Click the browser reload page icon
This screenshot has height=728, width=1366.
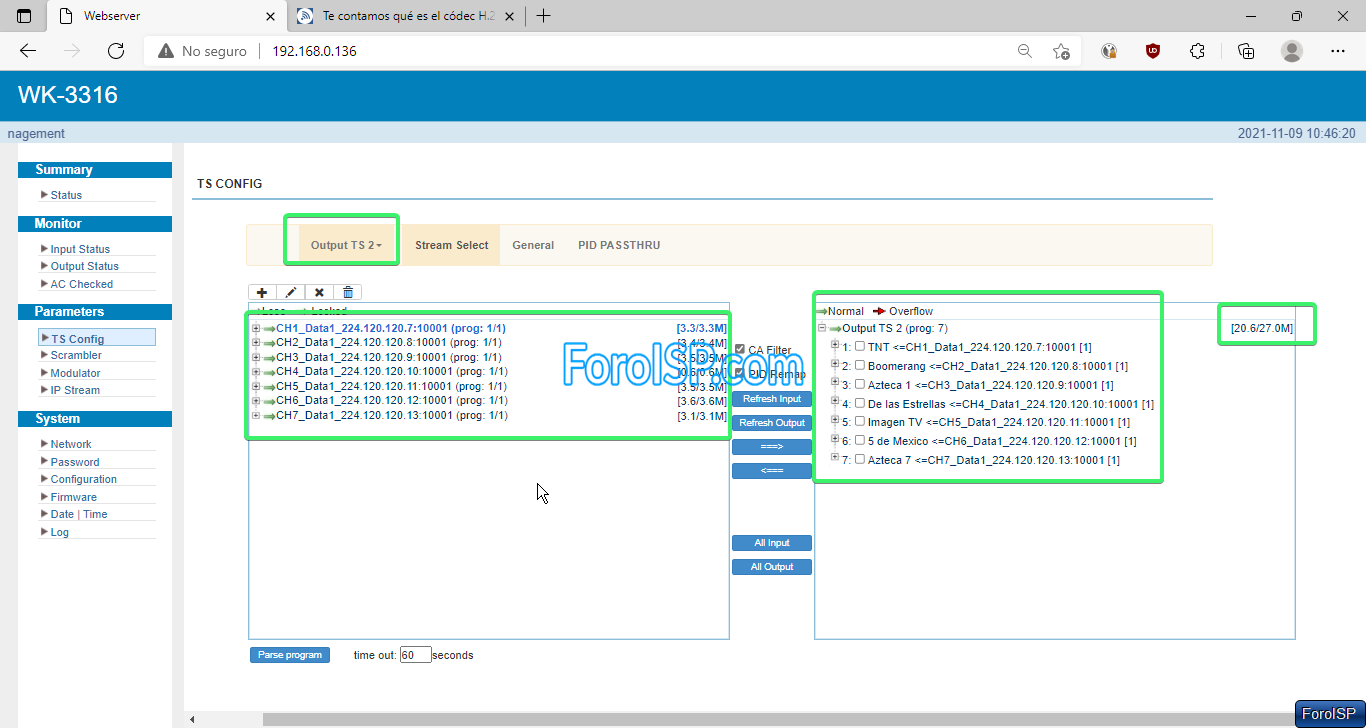pos(116,51)
